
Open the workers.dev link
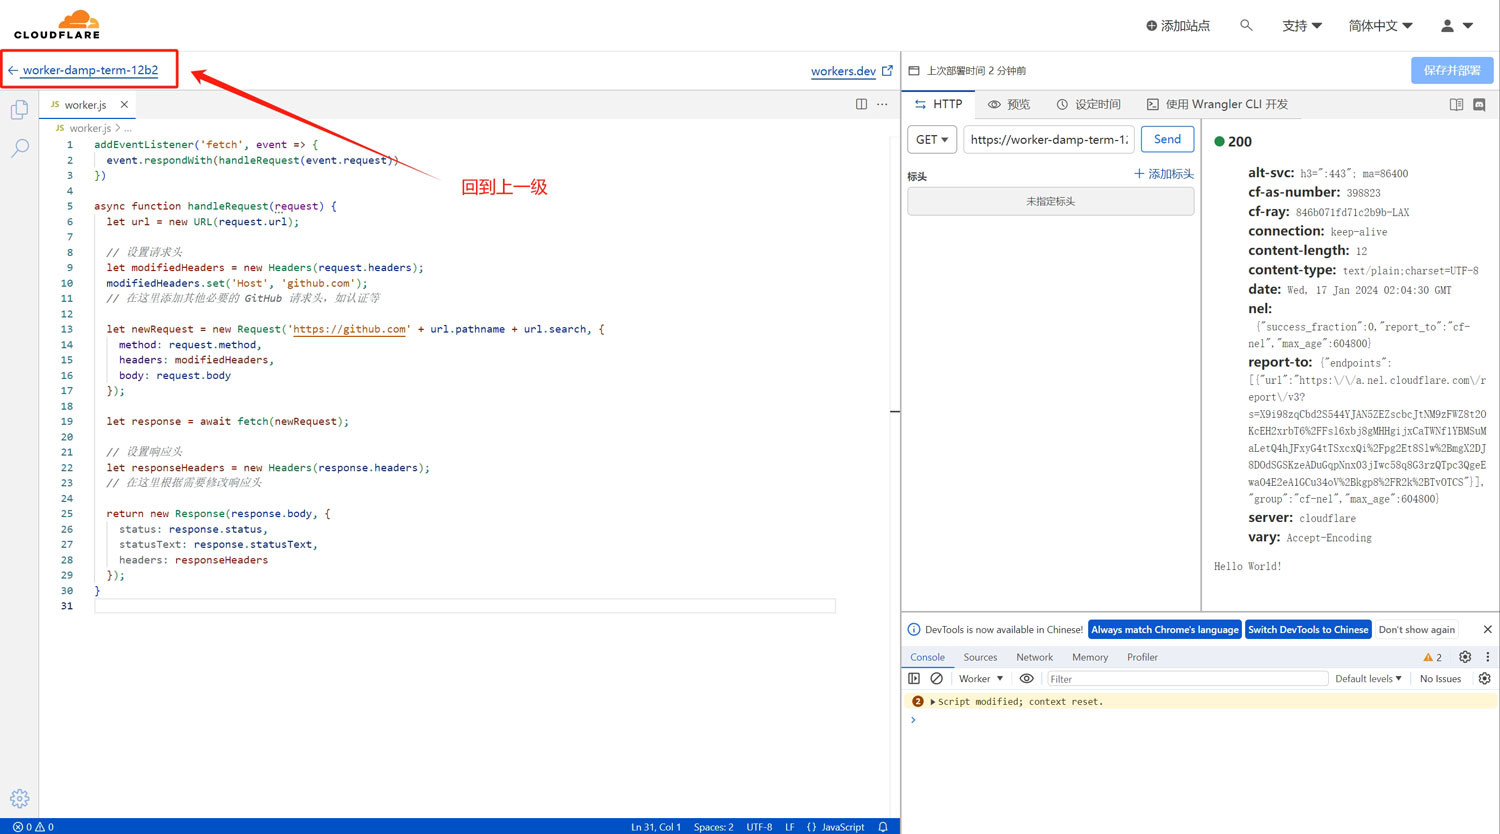coord(843,71)
